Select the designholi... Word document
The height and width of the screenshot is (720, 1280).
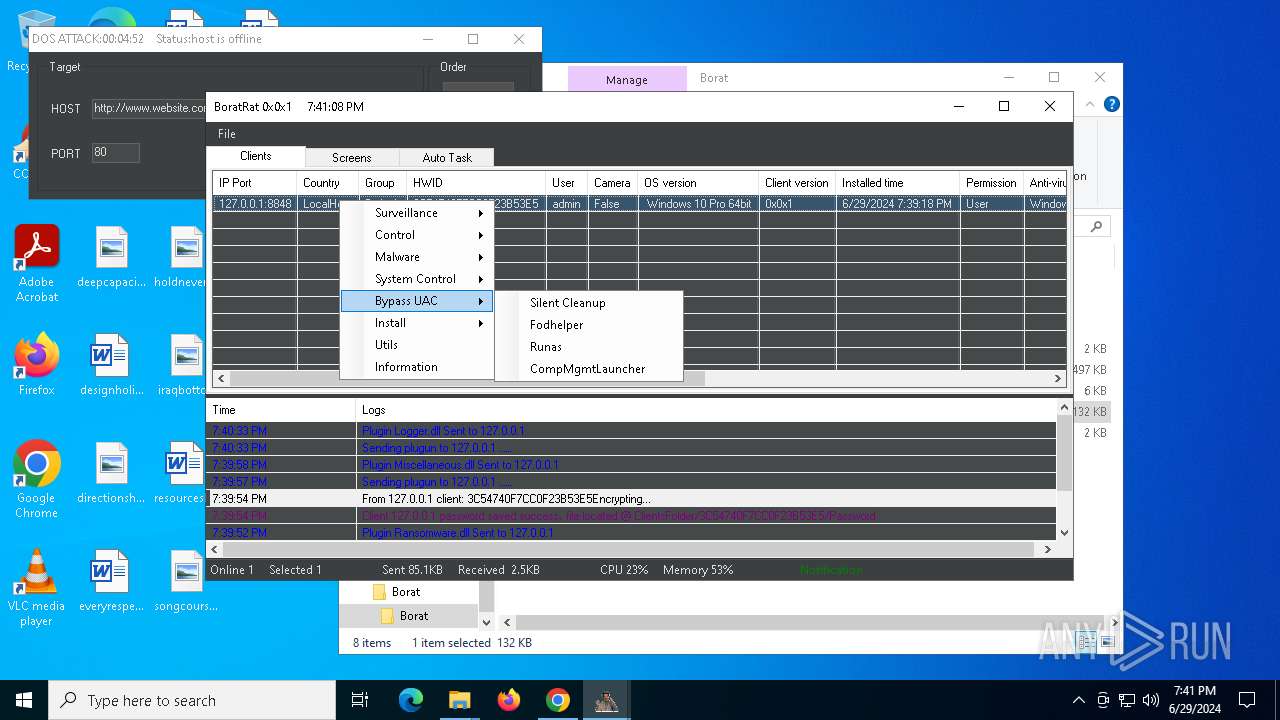(x=112, y=365)
